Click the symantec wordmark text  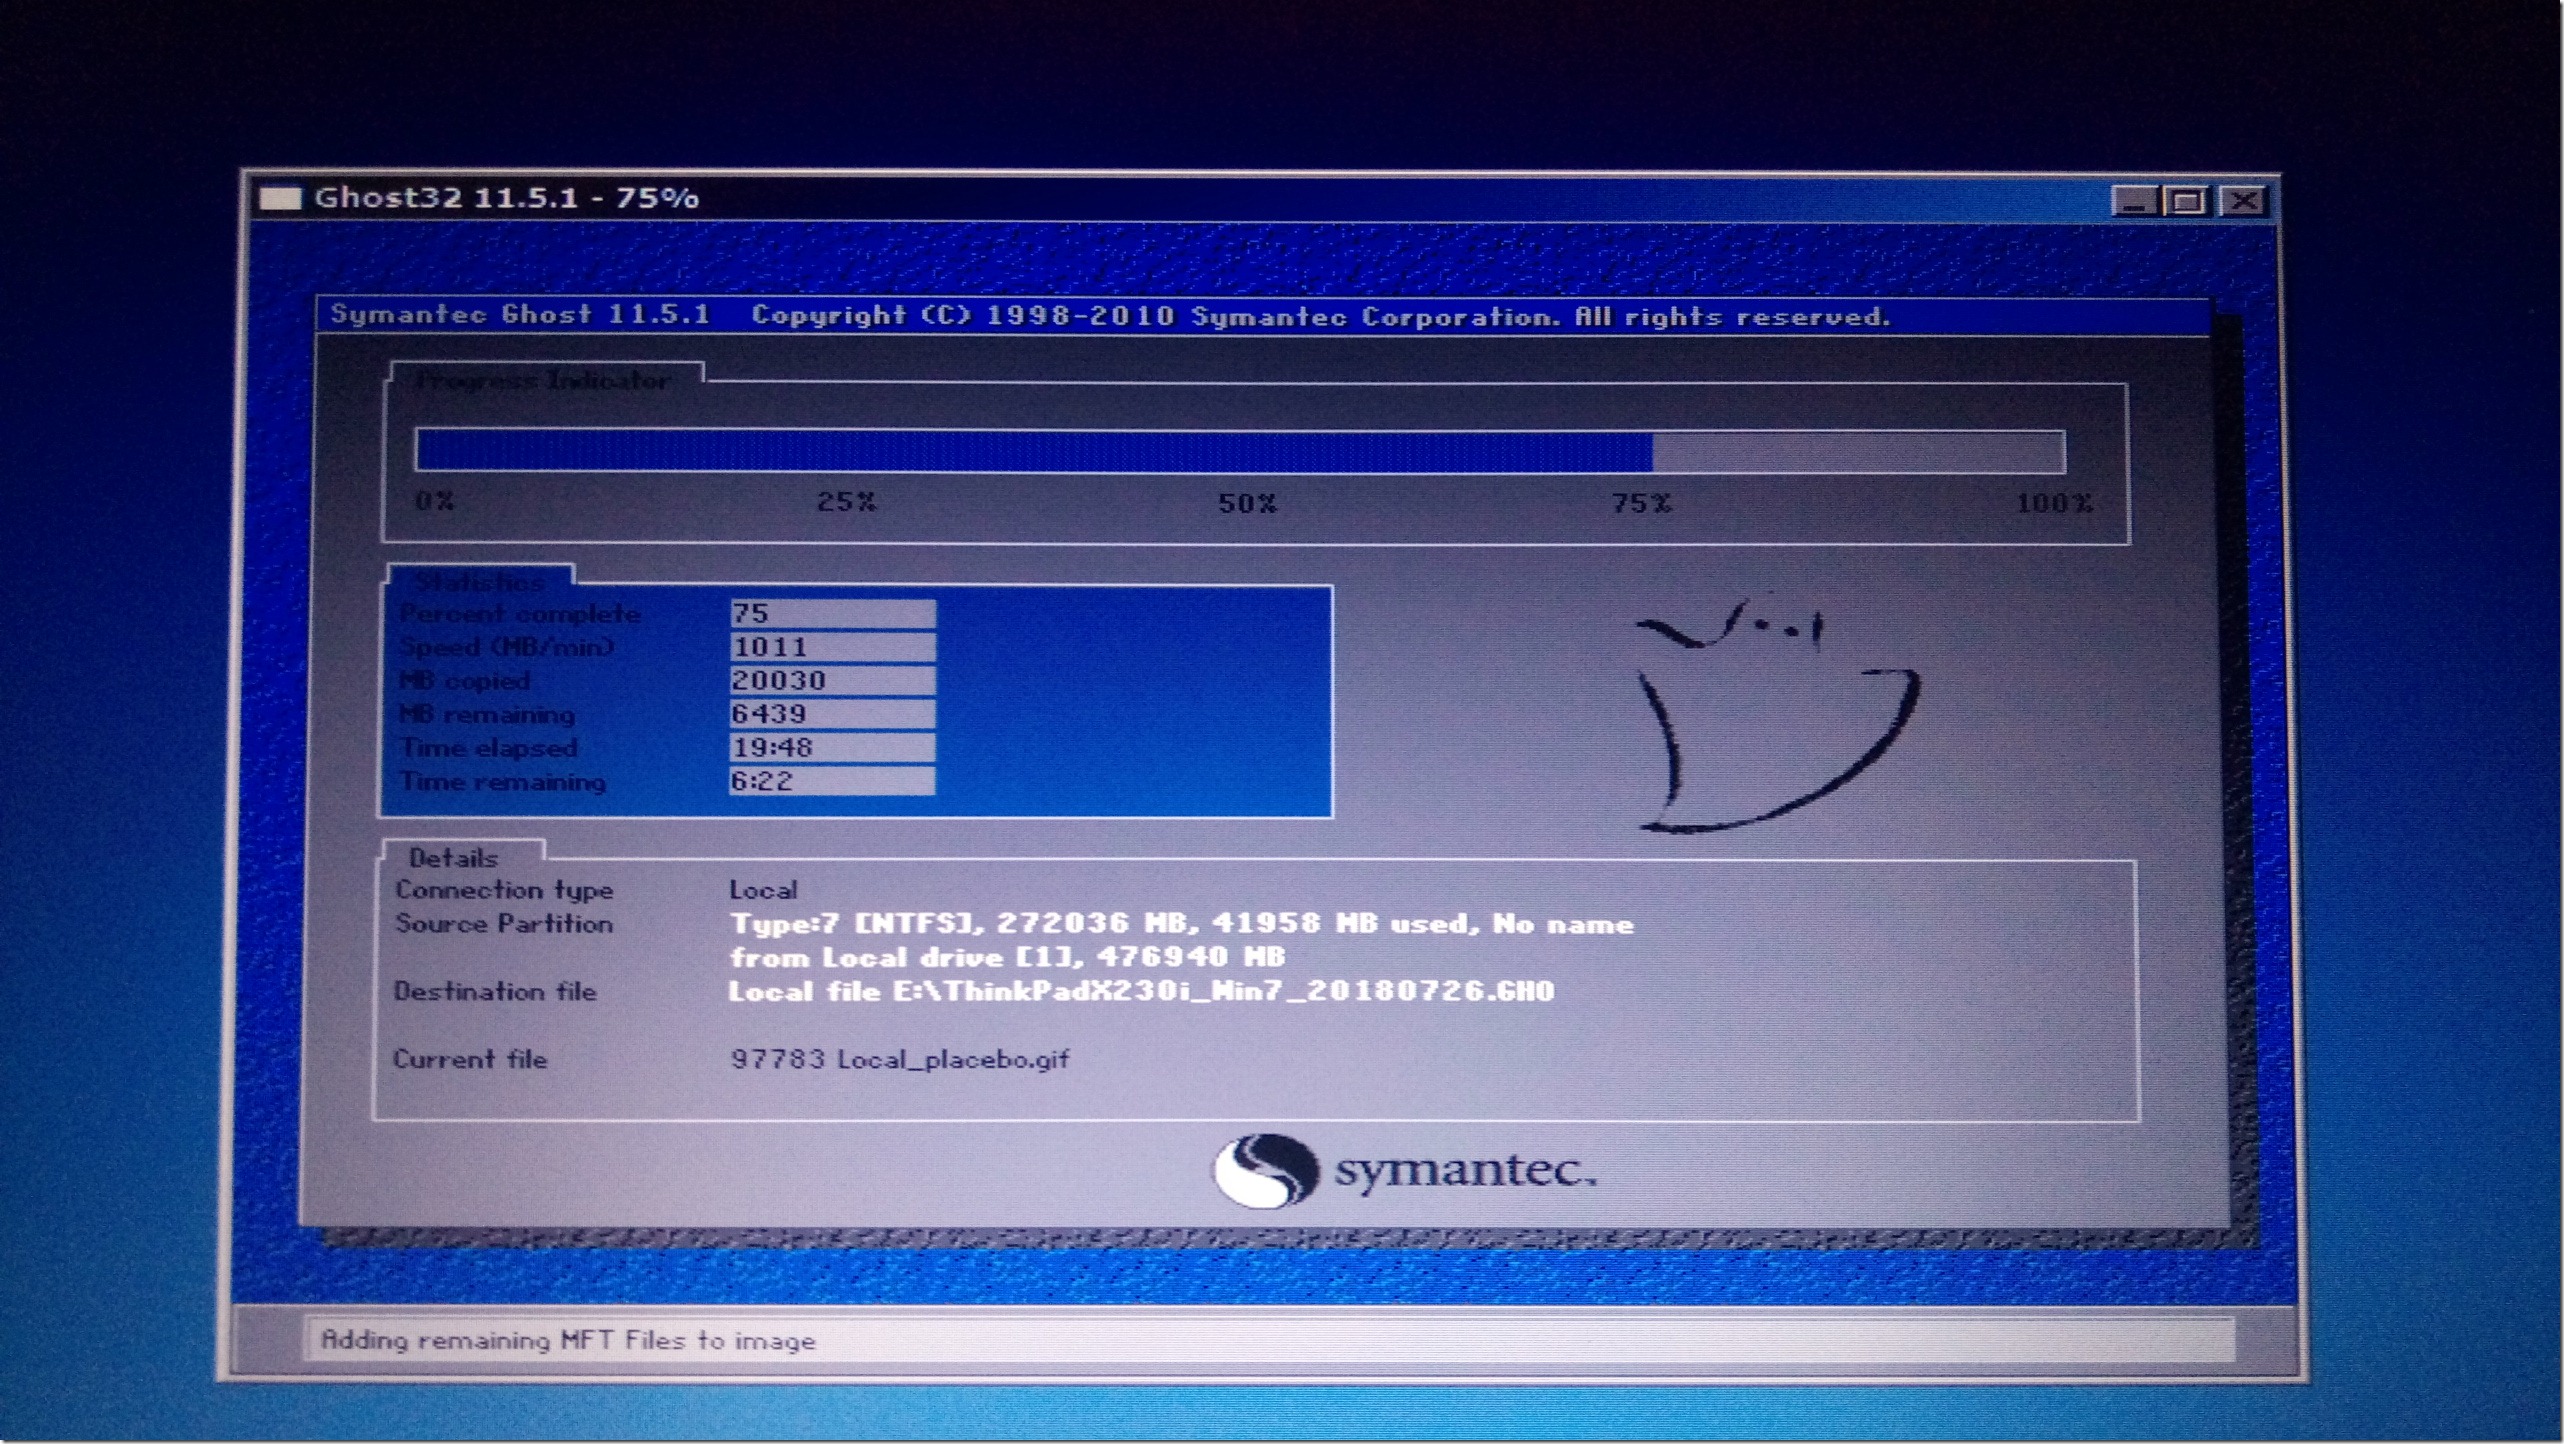[x=1465, y=1171]
